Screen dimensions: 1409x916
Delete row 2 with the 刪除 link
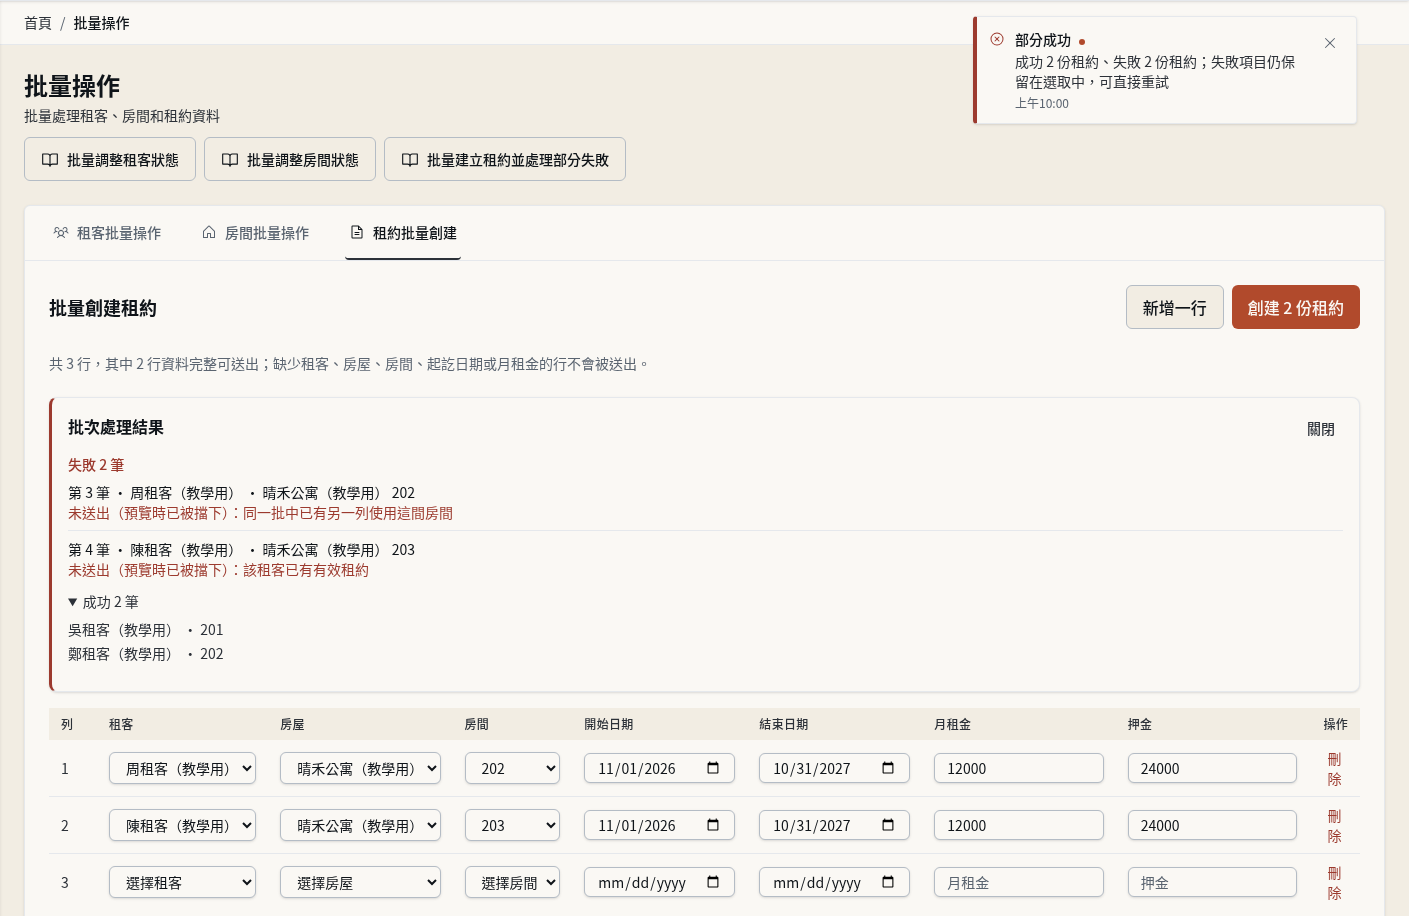click(1334, 826)
